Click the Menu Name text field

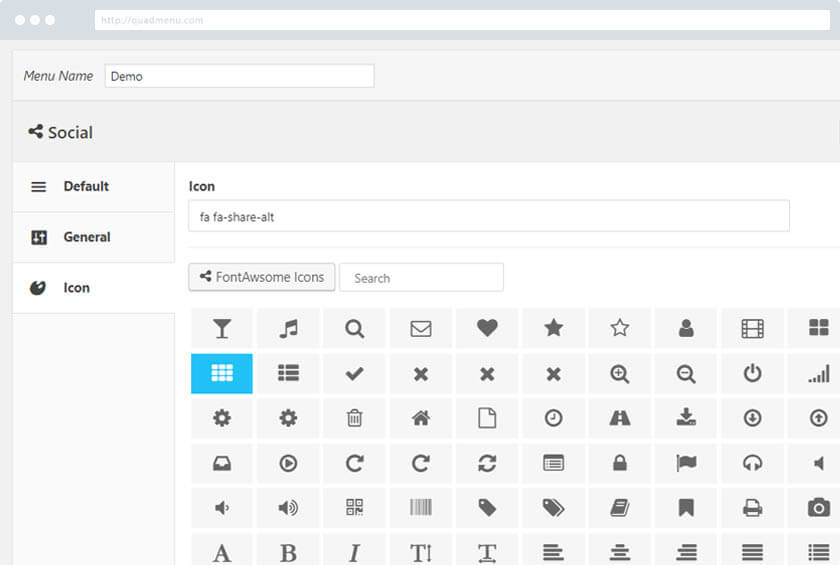(x=239, y=76)
